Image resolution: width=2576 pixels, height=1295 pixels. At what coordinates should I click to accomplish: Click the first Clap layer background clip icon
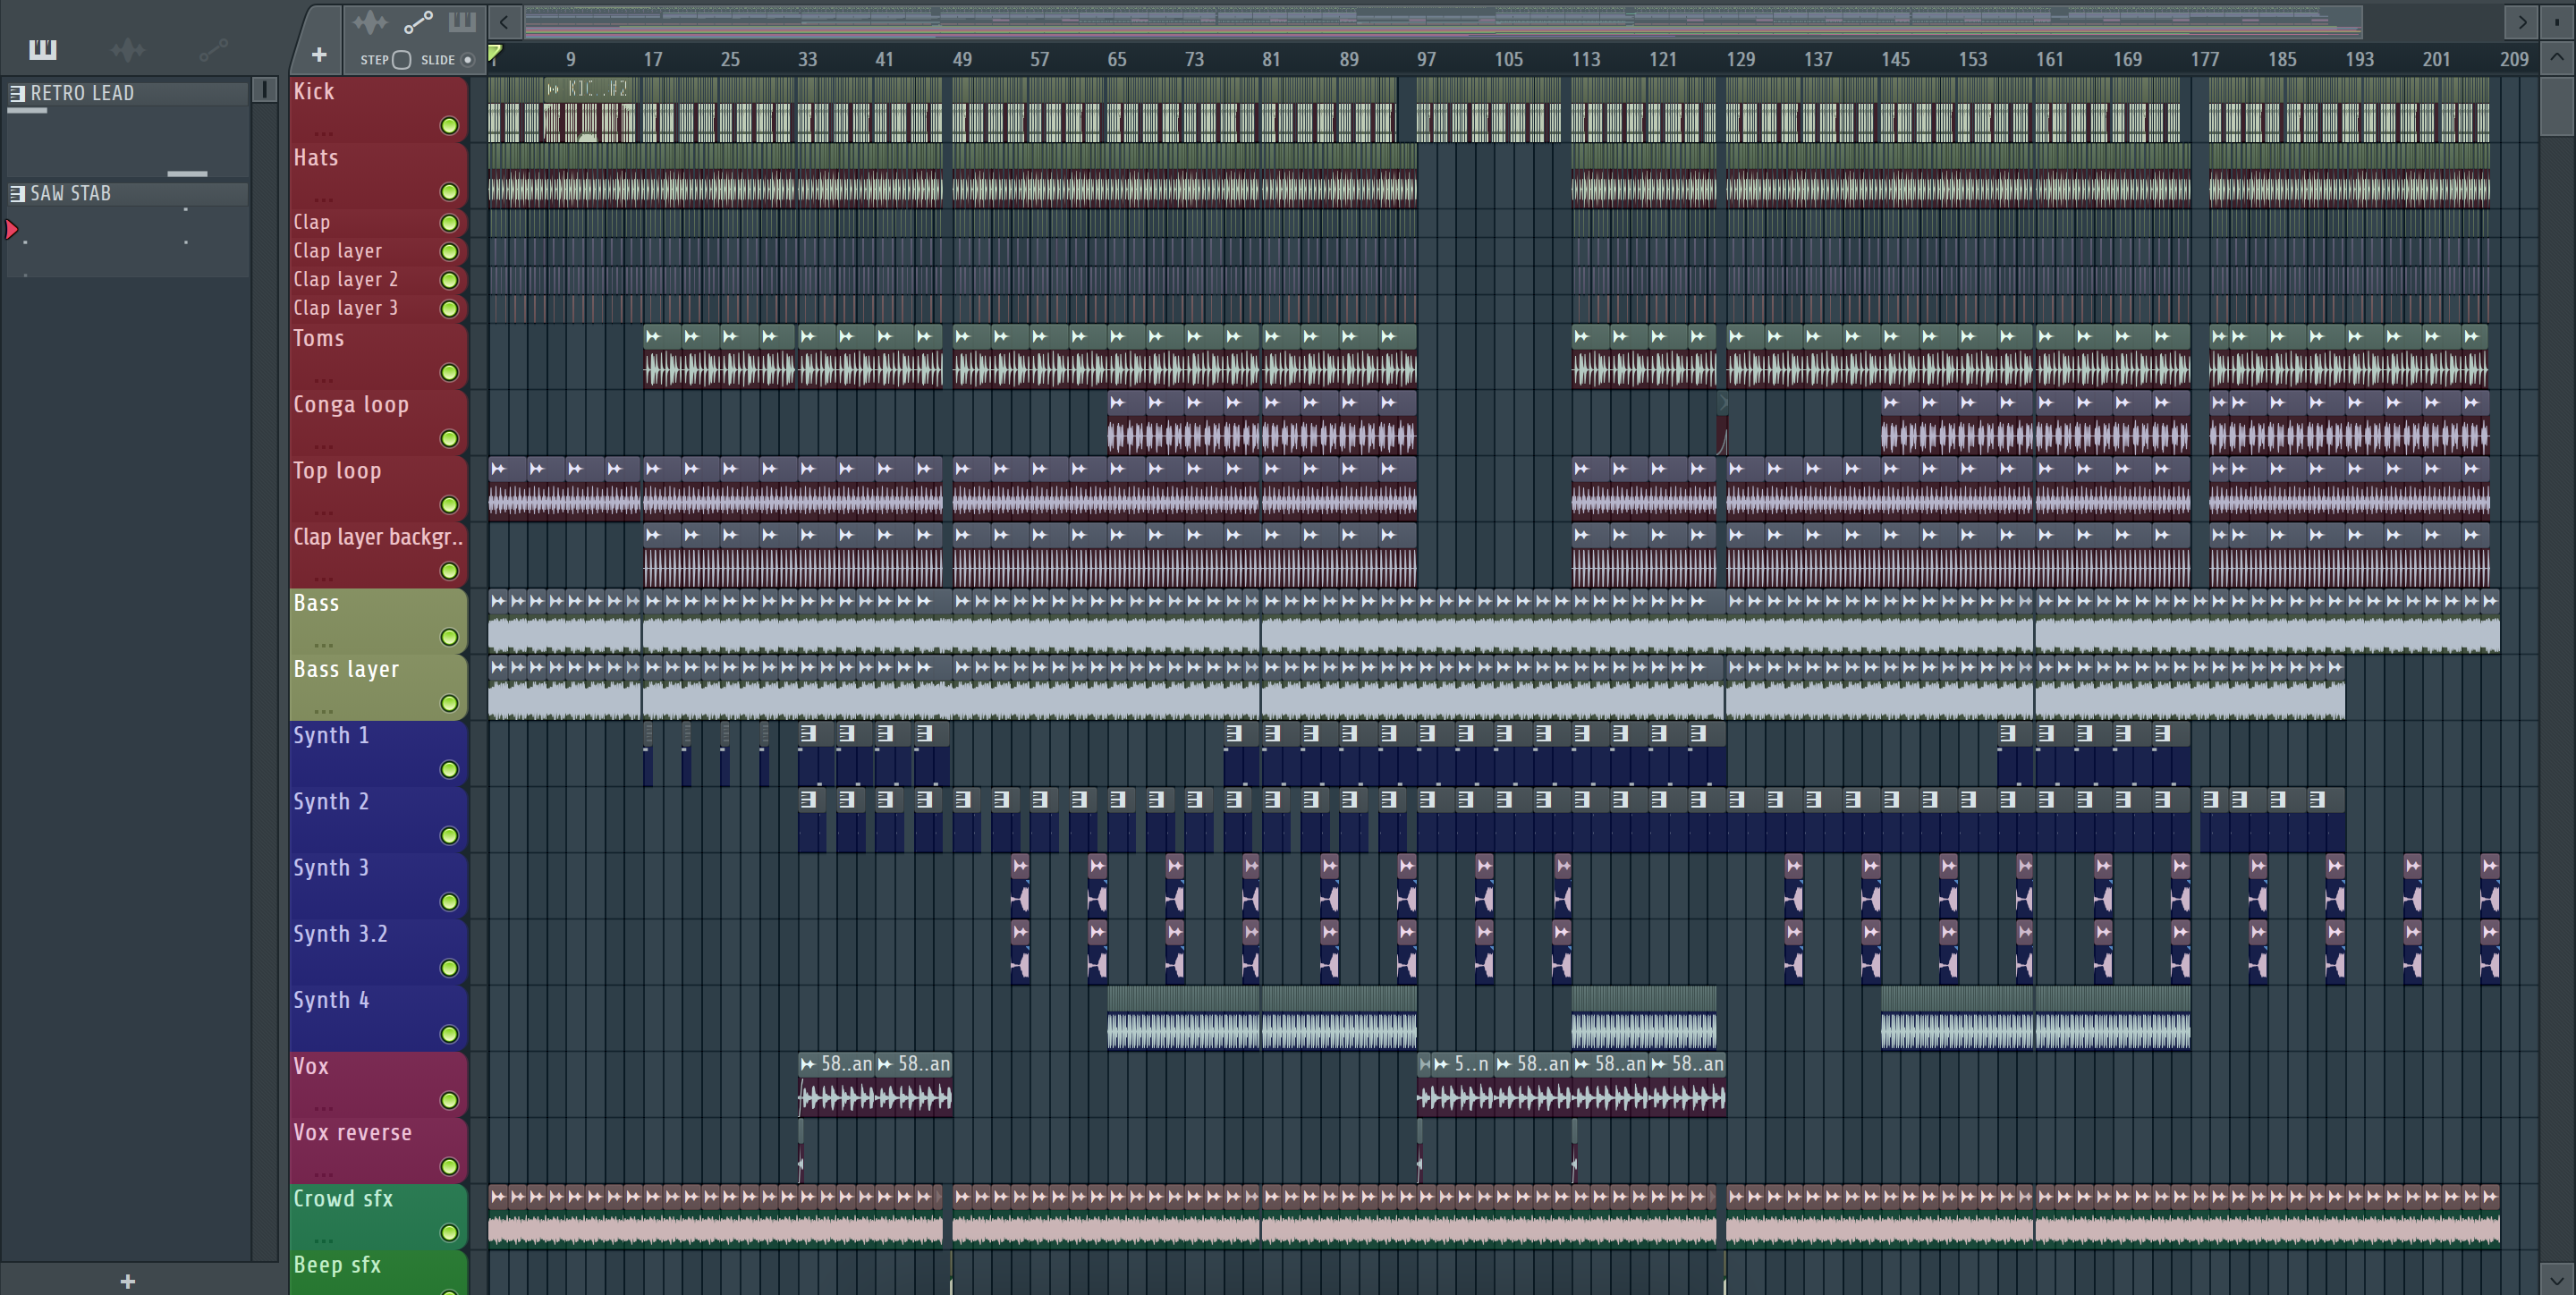tap(653, 535)
